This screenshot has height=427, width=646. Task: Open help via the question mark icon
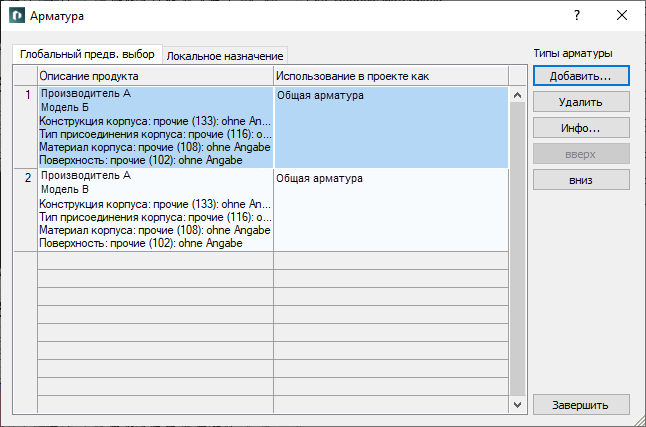(577, 16)
